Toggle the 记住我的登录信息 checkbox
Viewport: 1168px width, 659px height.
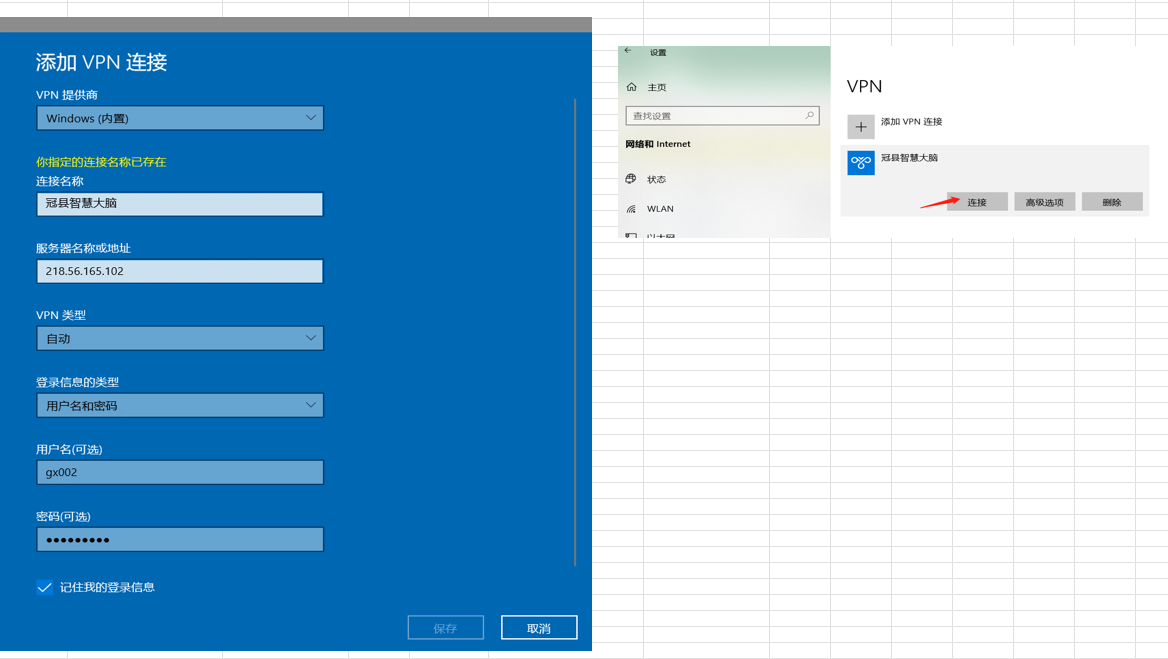(x=44, y=588)
